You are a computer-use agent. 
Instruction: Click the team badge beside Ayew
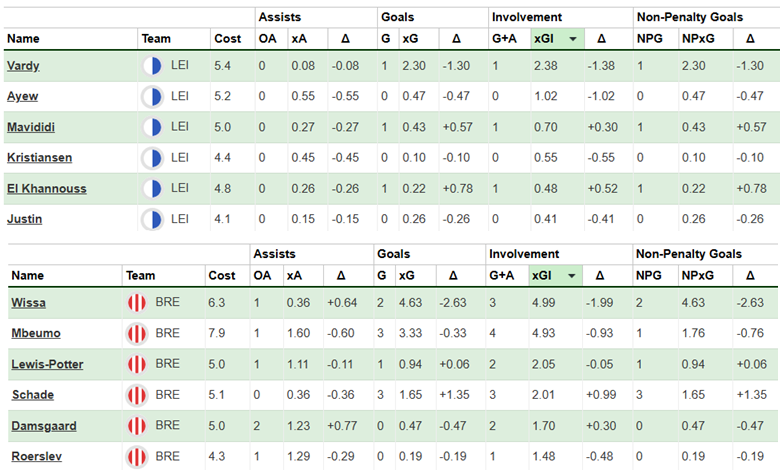point(153,96)
